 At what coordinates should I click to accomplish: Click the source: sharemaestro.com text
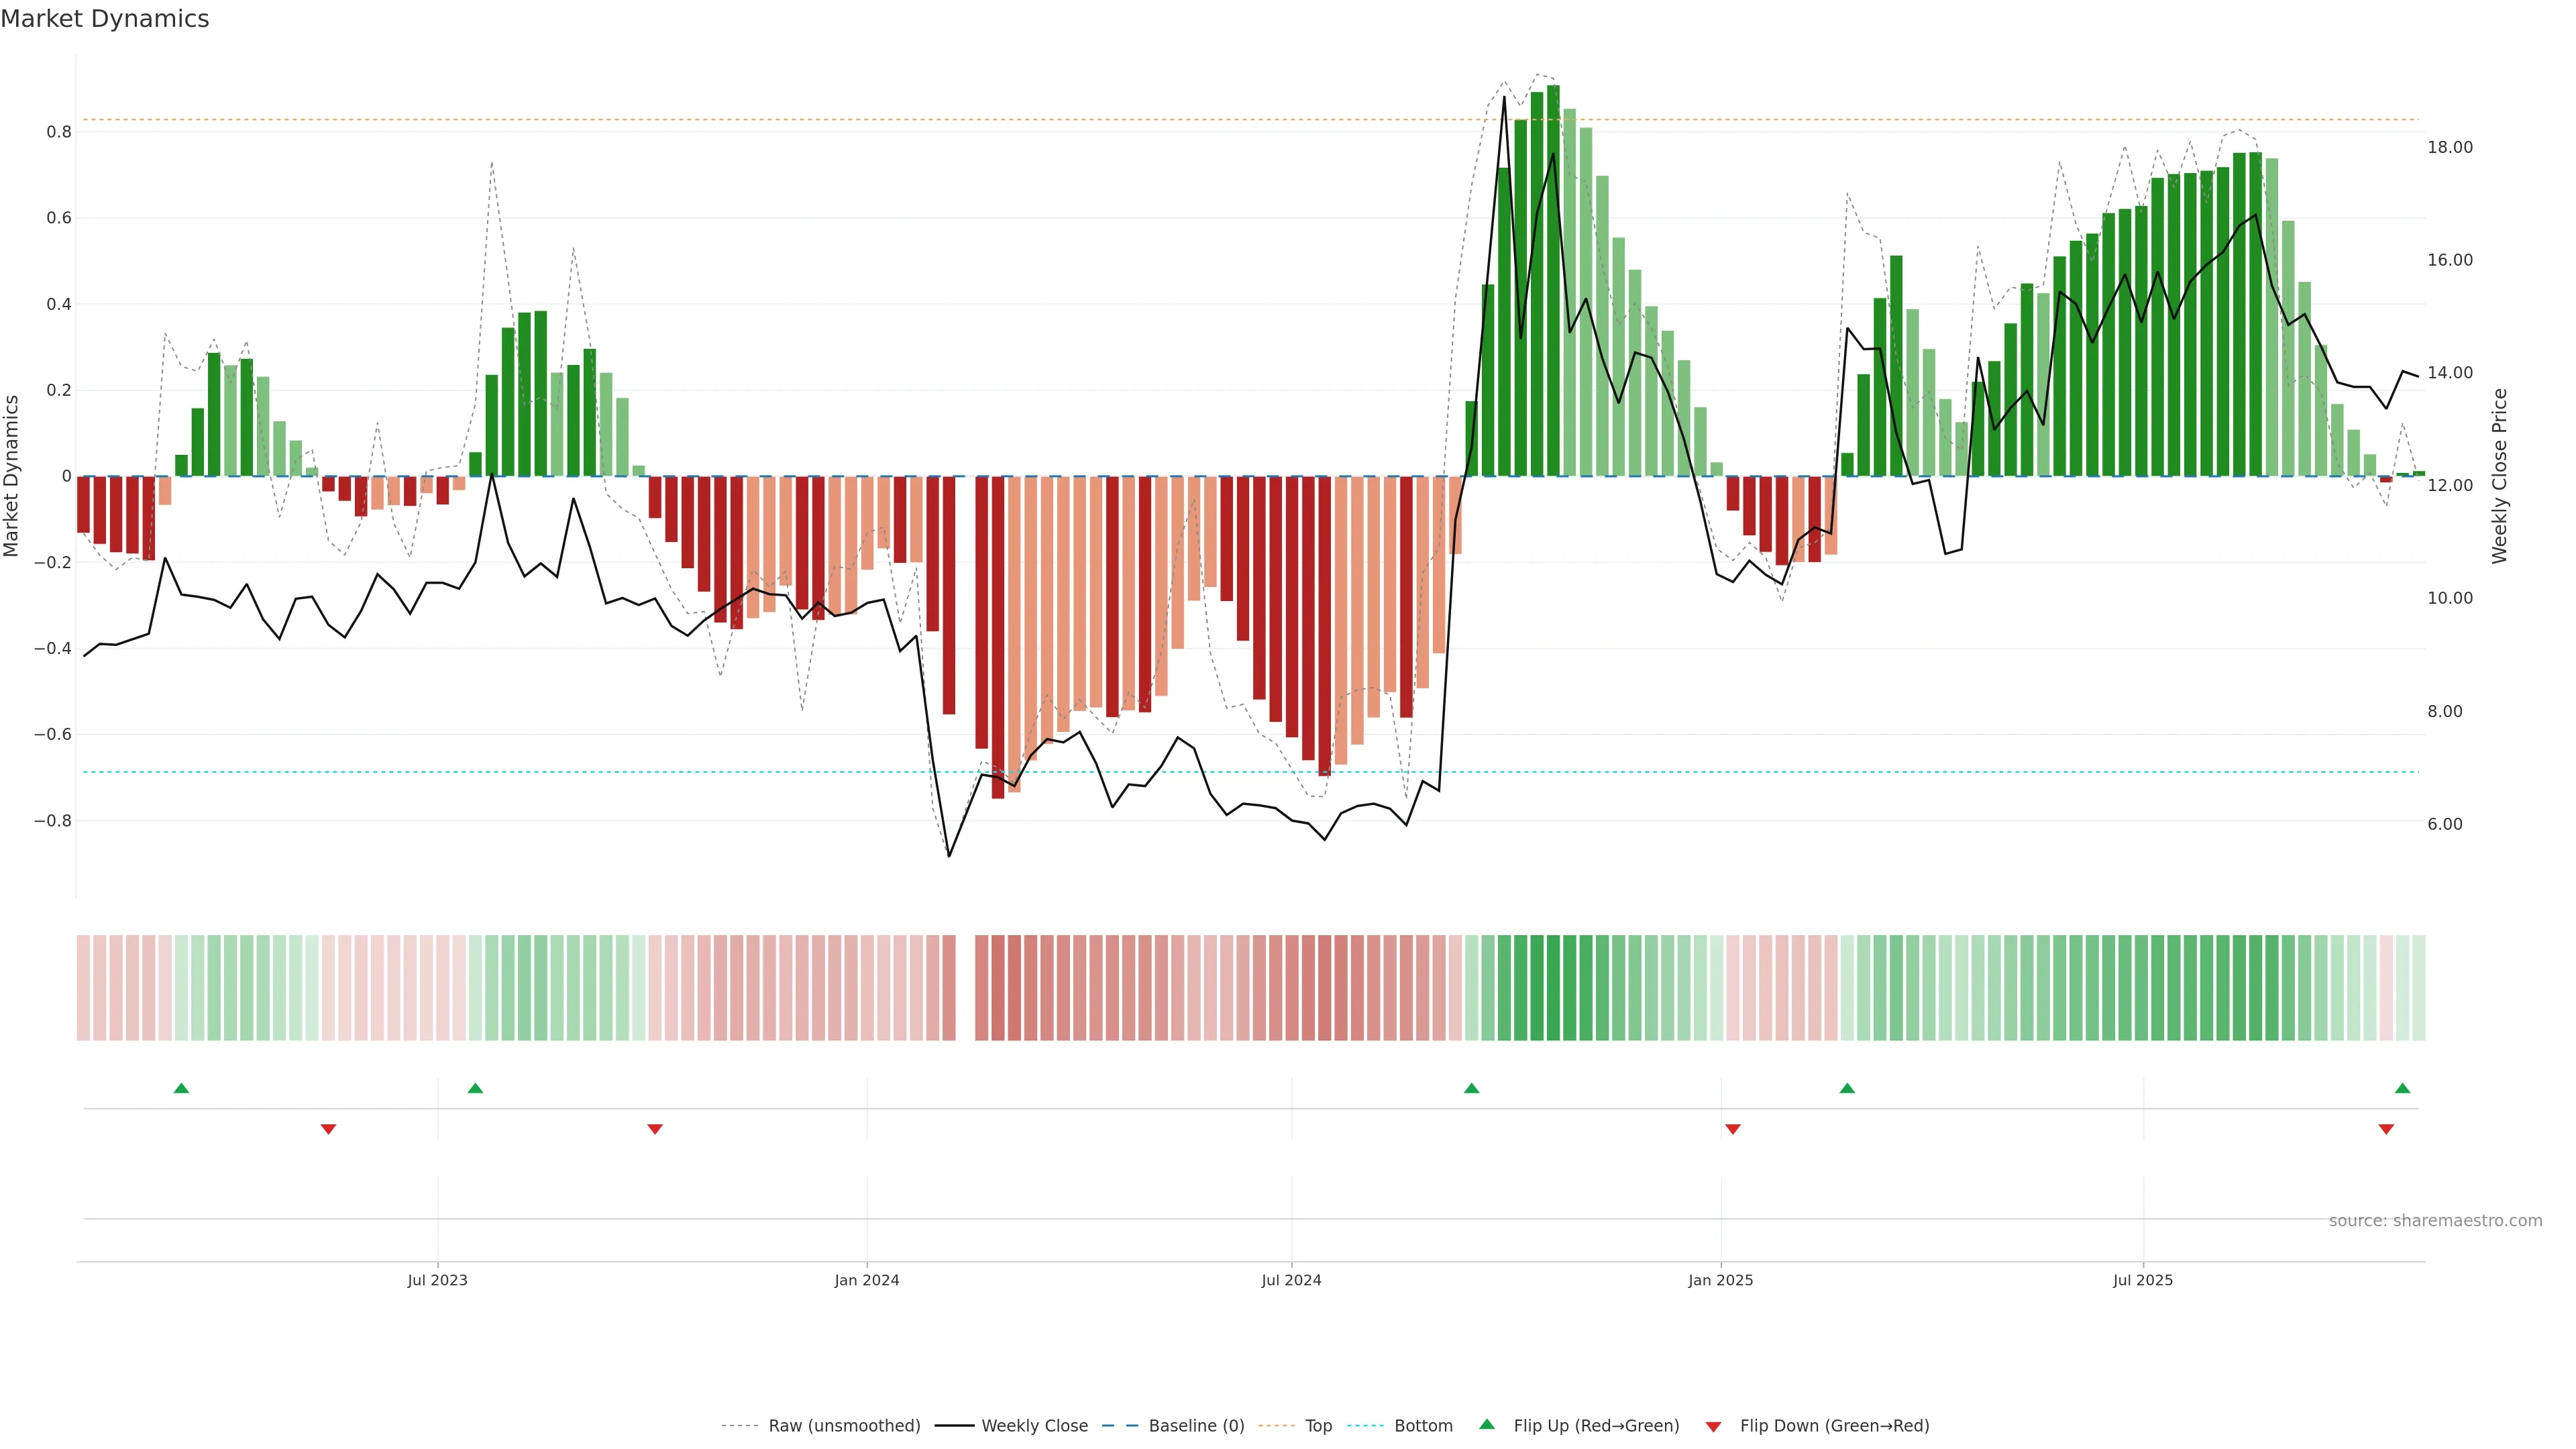(2435, 1221)
